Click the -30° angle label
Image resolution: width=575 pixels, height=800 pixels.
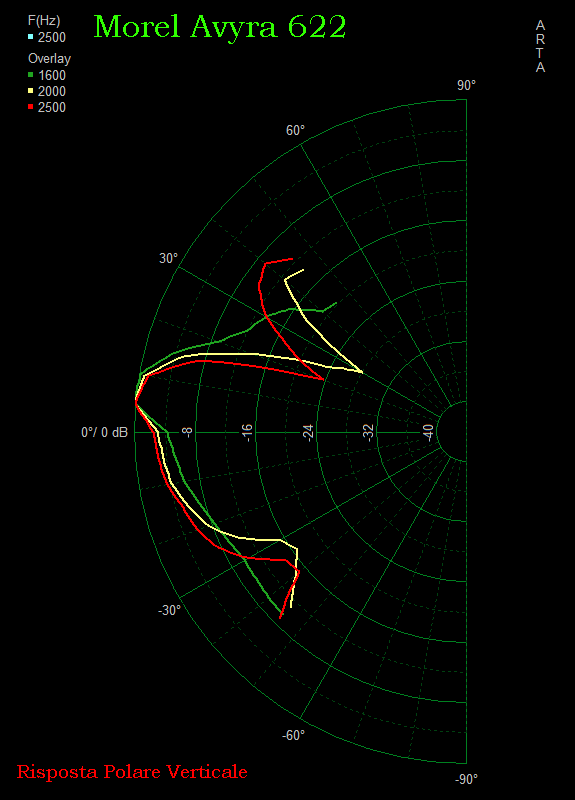(x=169, y=610)
